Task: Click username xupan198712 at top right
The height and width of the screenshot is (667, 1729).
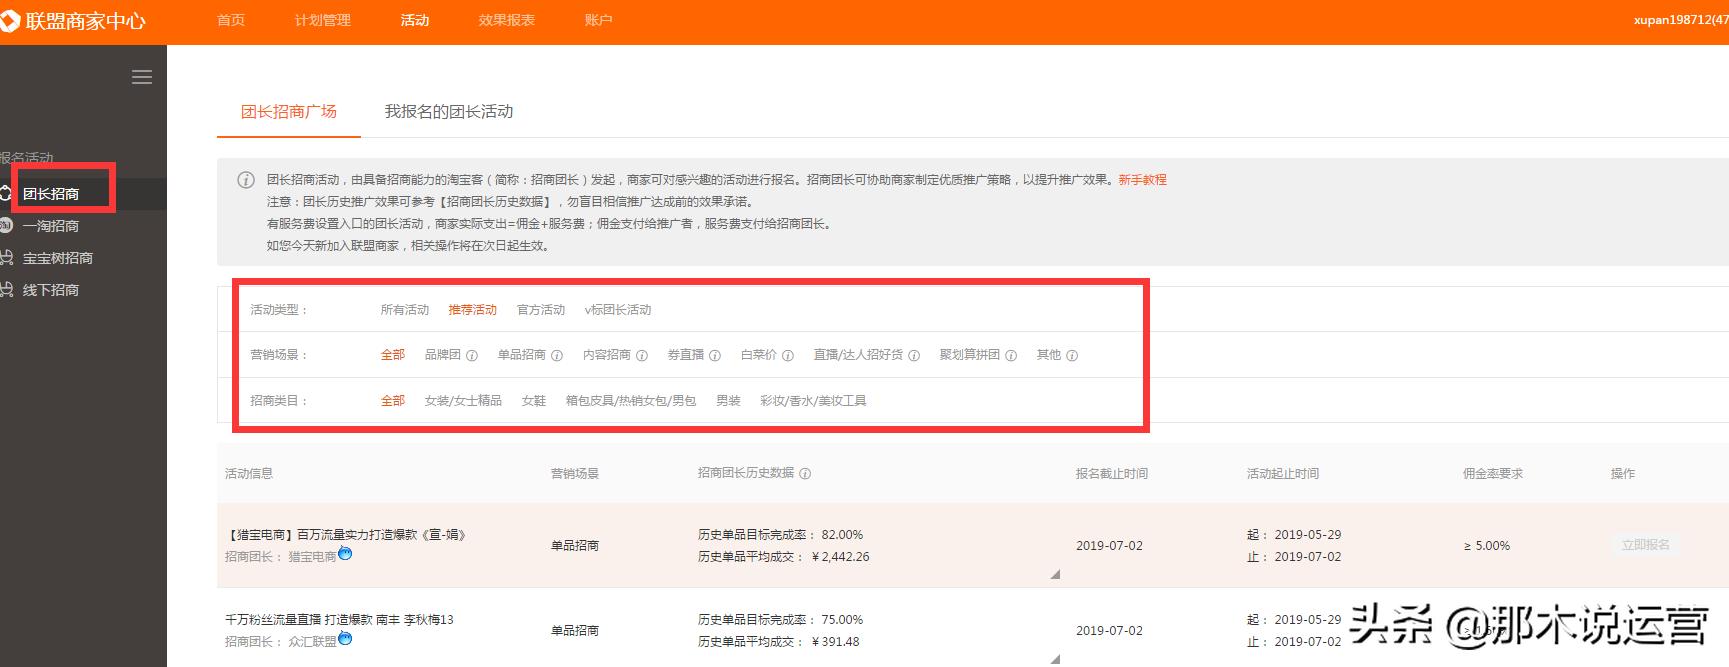Action: tap(1680, 20)
